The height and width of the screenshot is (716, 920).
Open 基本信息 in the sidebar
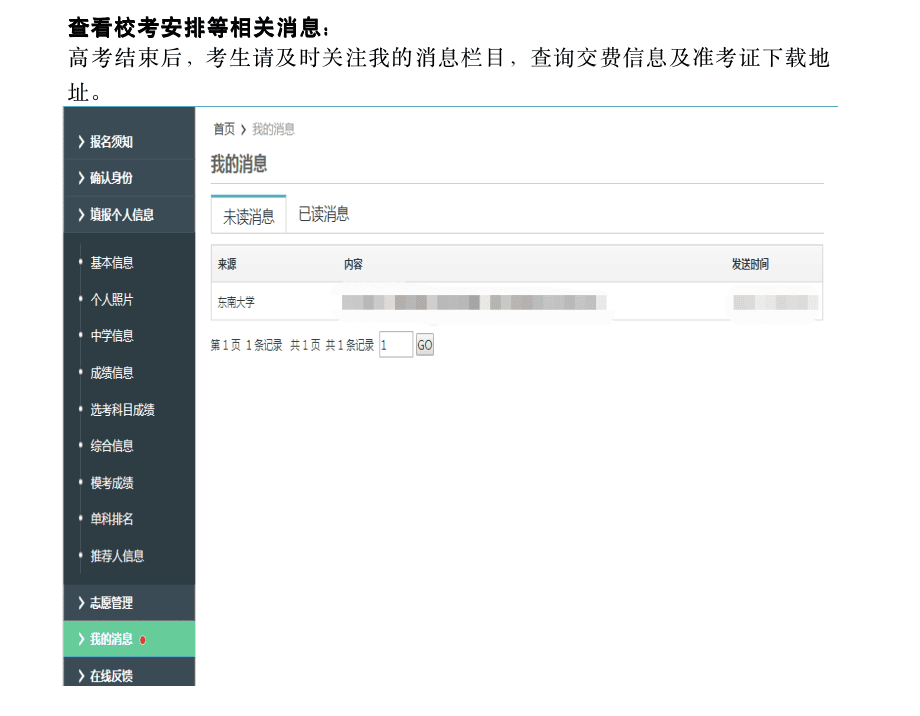click(x=111, y=263)
